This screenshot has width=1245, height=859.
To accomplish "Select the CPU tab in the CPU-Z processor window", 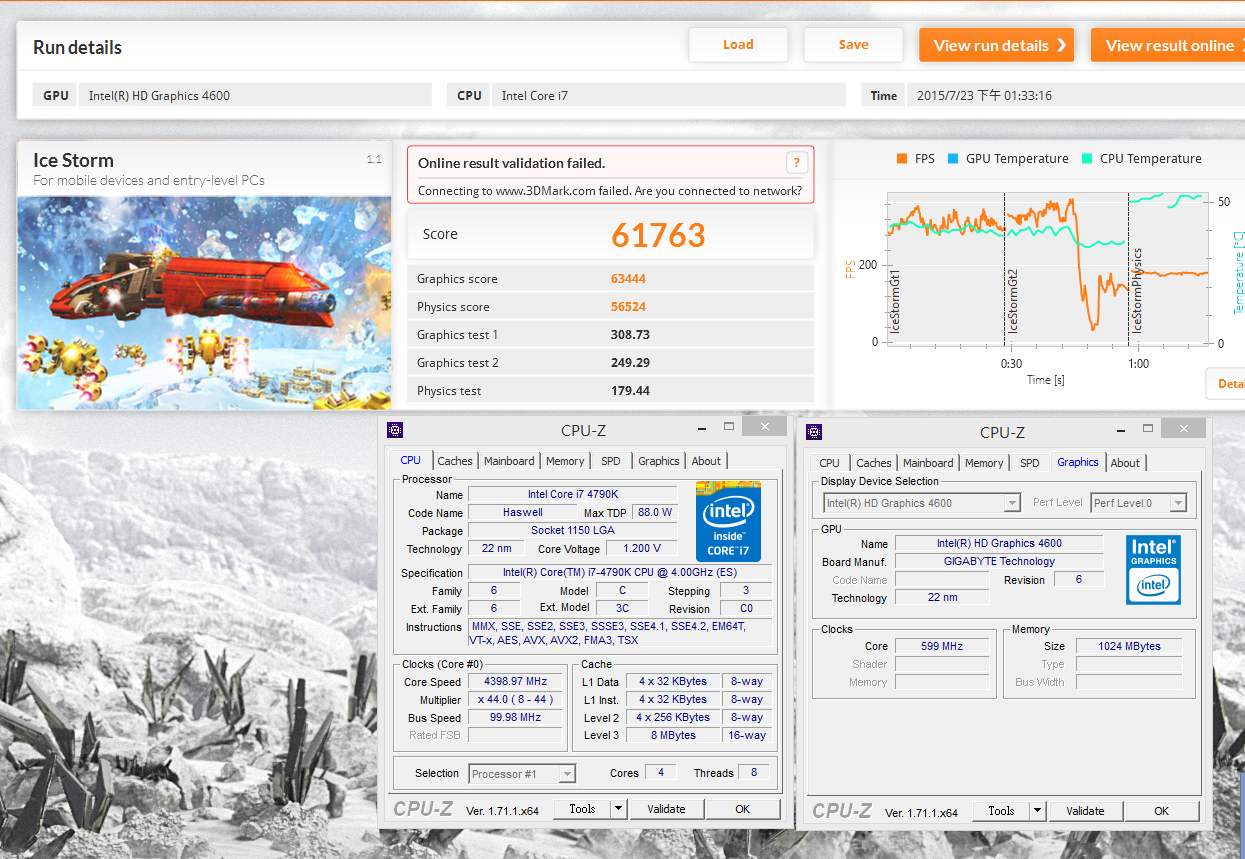I will click(x=411, y=460).
